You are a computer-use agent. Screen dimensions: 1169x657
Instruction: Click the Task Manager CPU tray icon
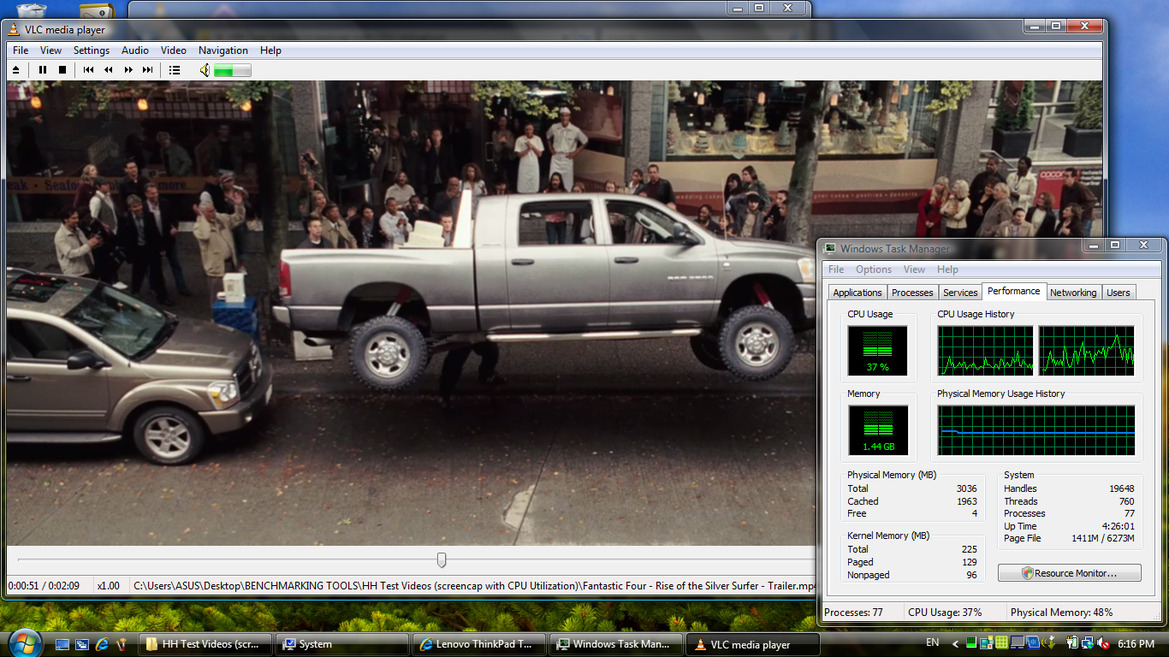[x=971, y=642]
